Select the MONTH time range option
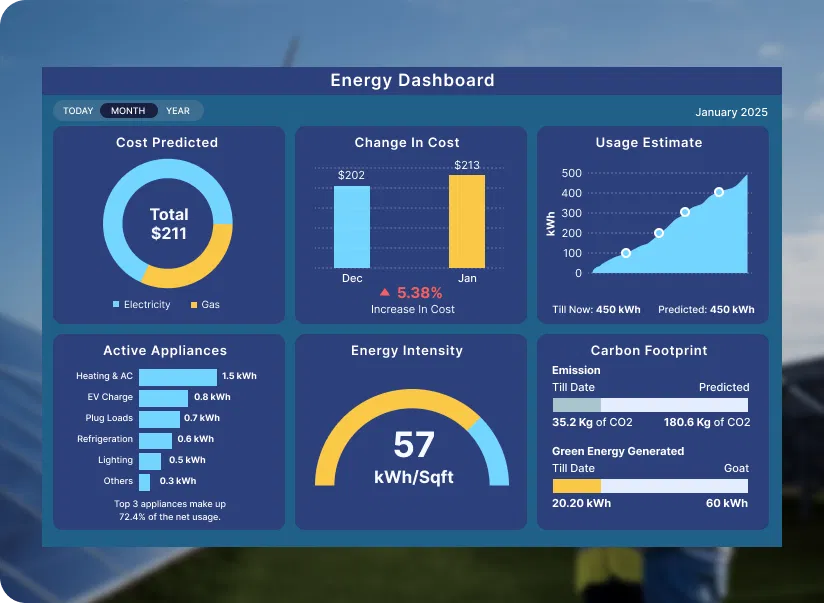 pyautogui.click(x=128, y=111)
